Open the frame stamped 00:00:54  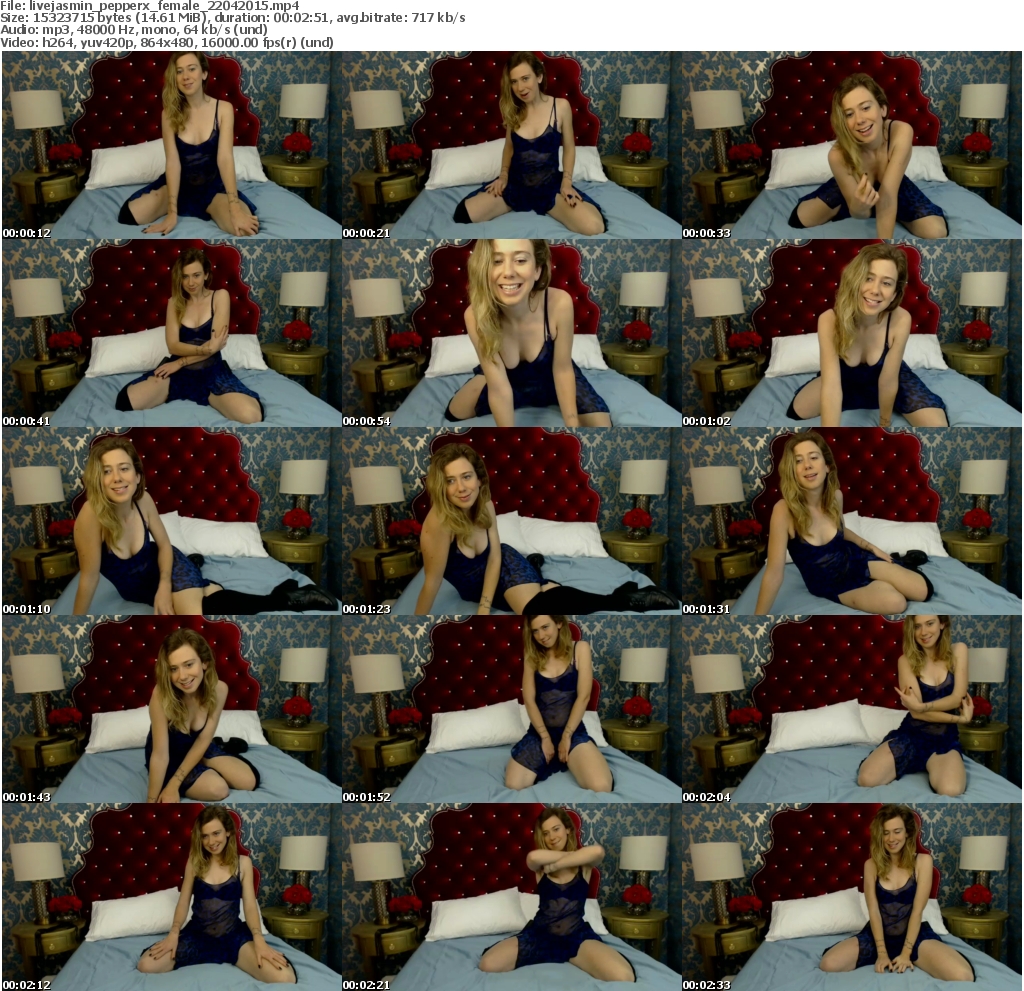[x=511, y=333]
